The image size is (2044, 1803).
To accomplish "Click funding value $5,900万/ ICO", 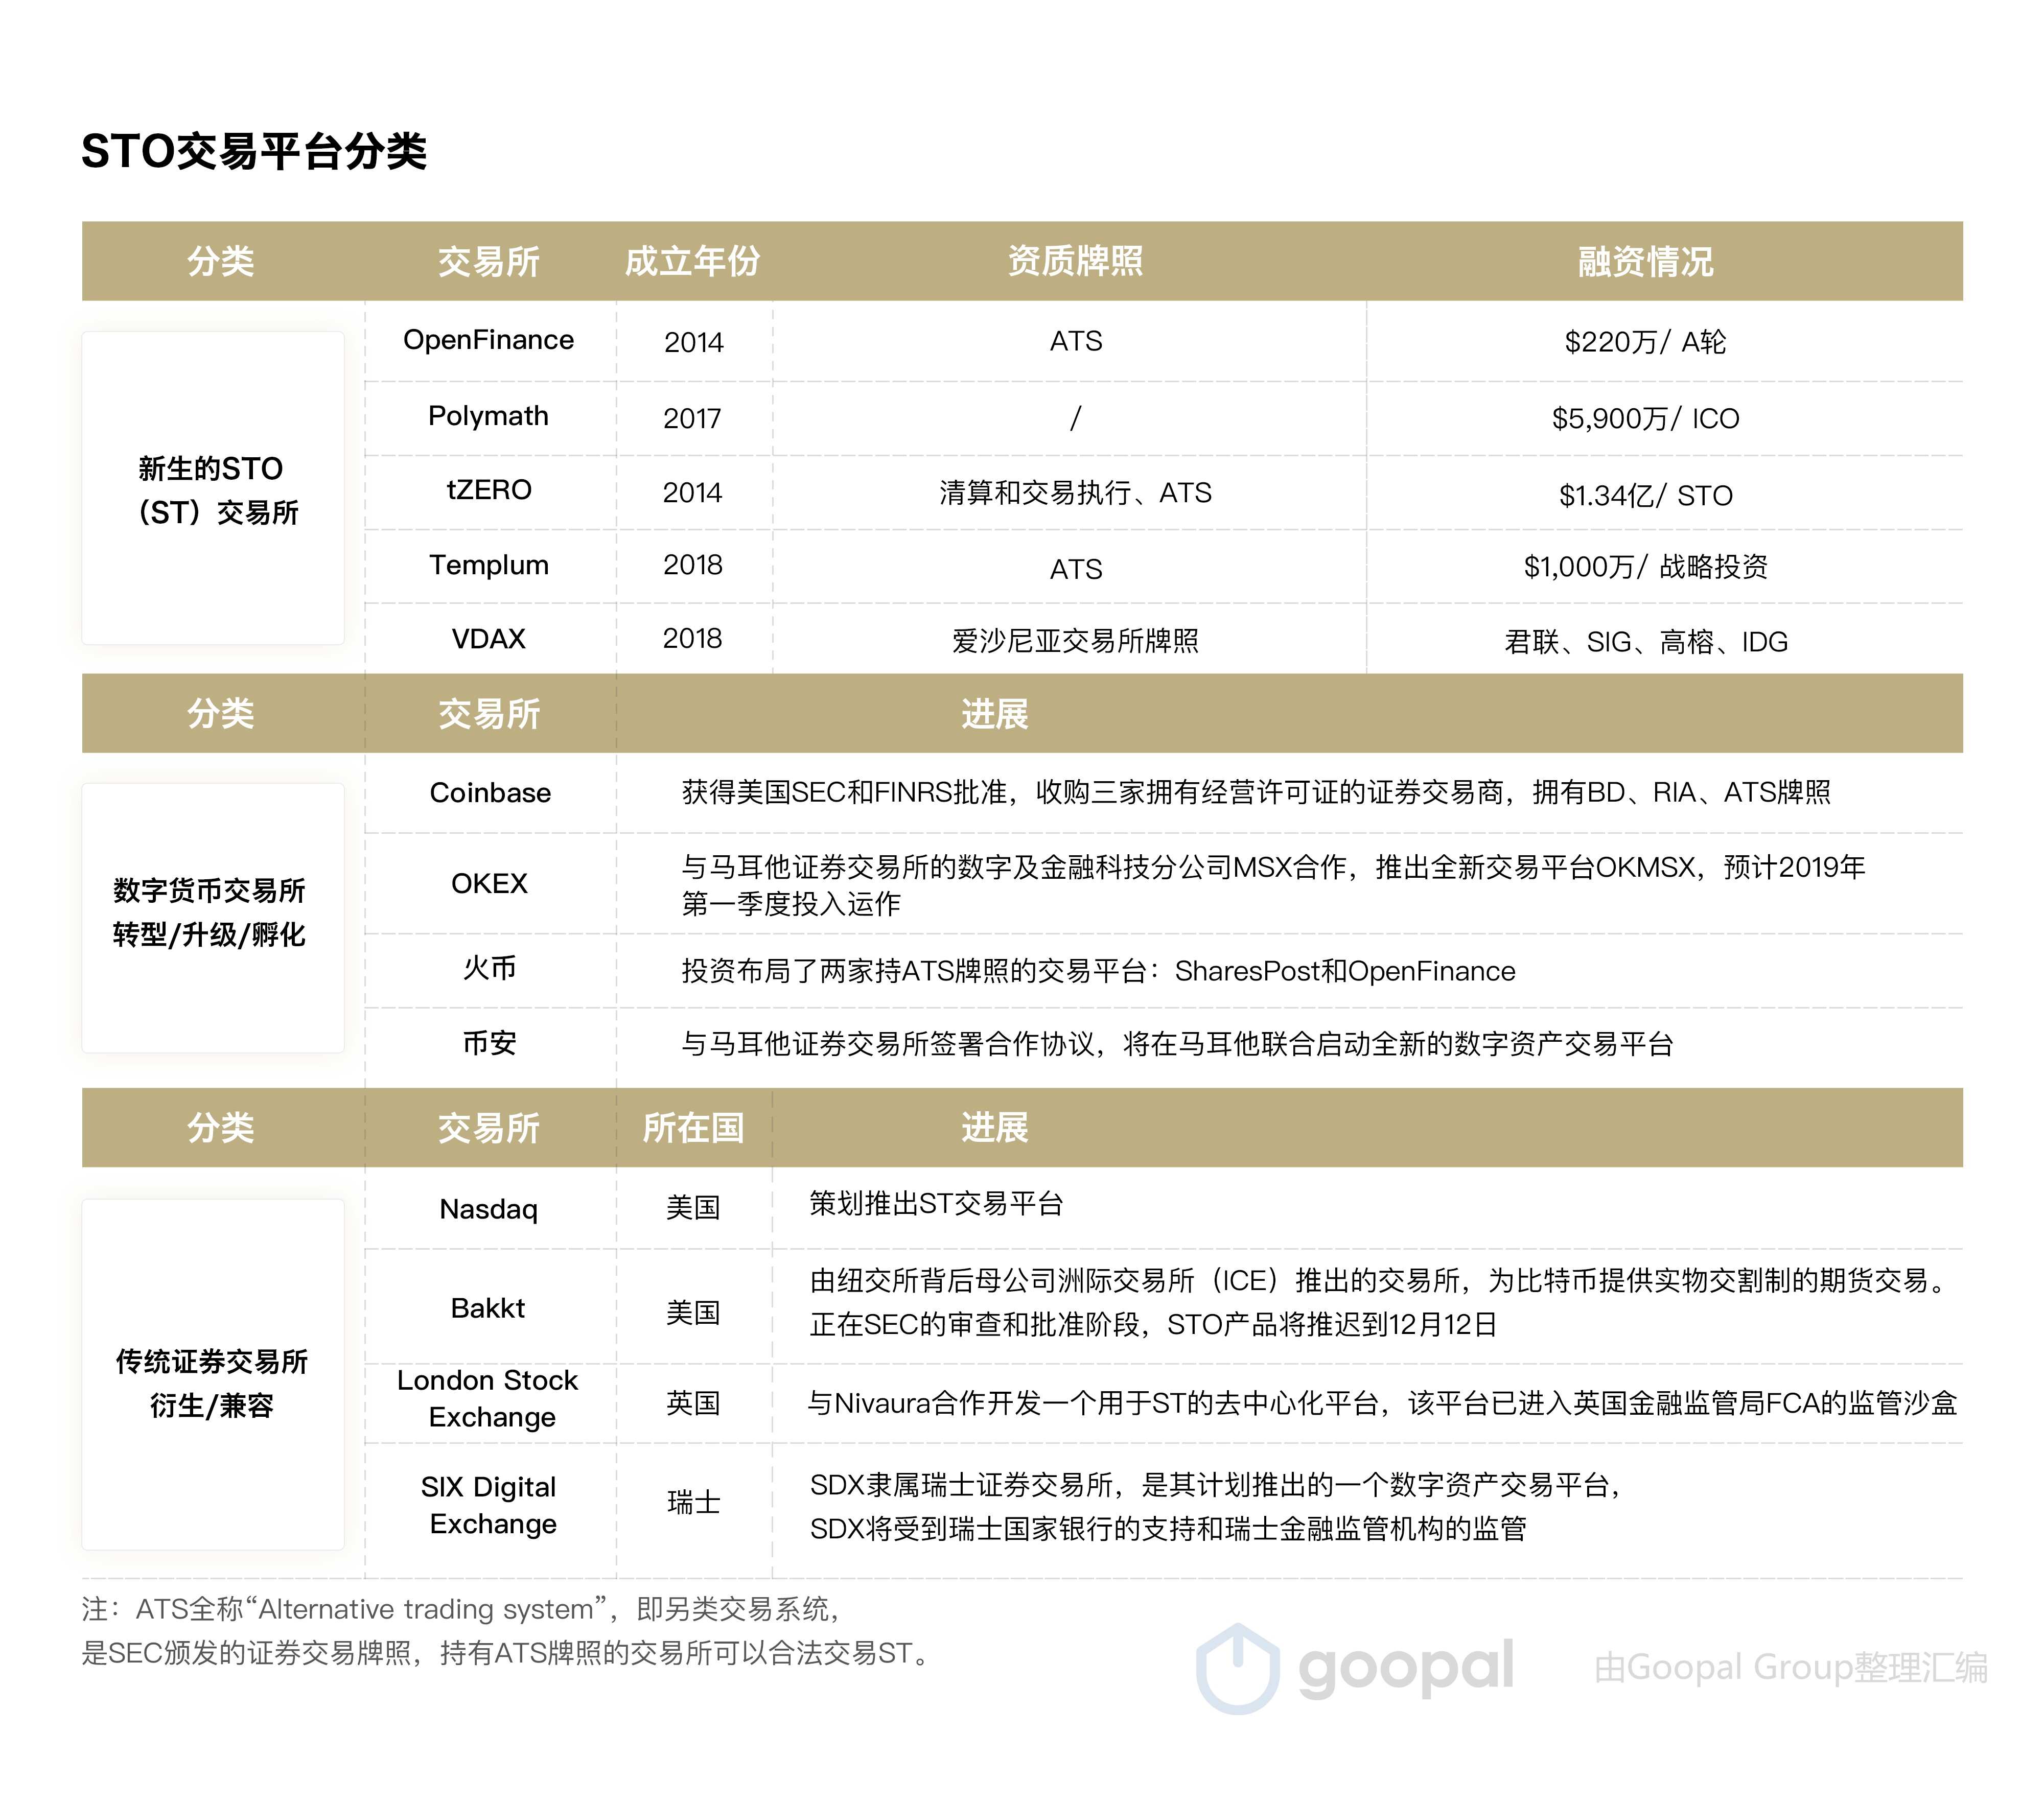I will click(1645, 418).
